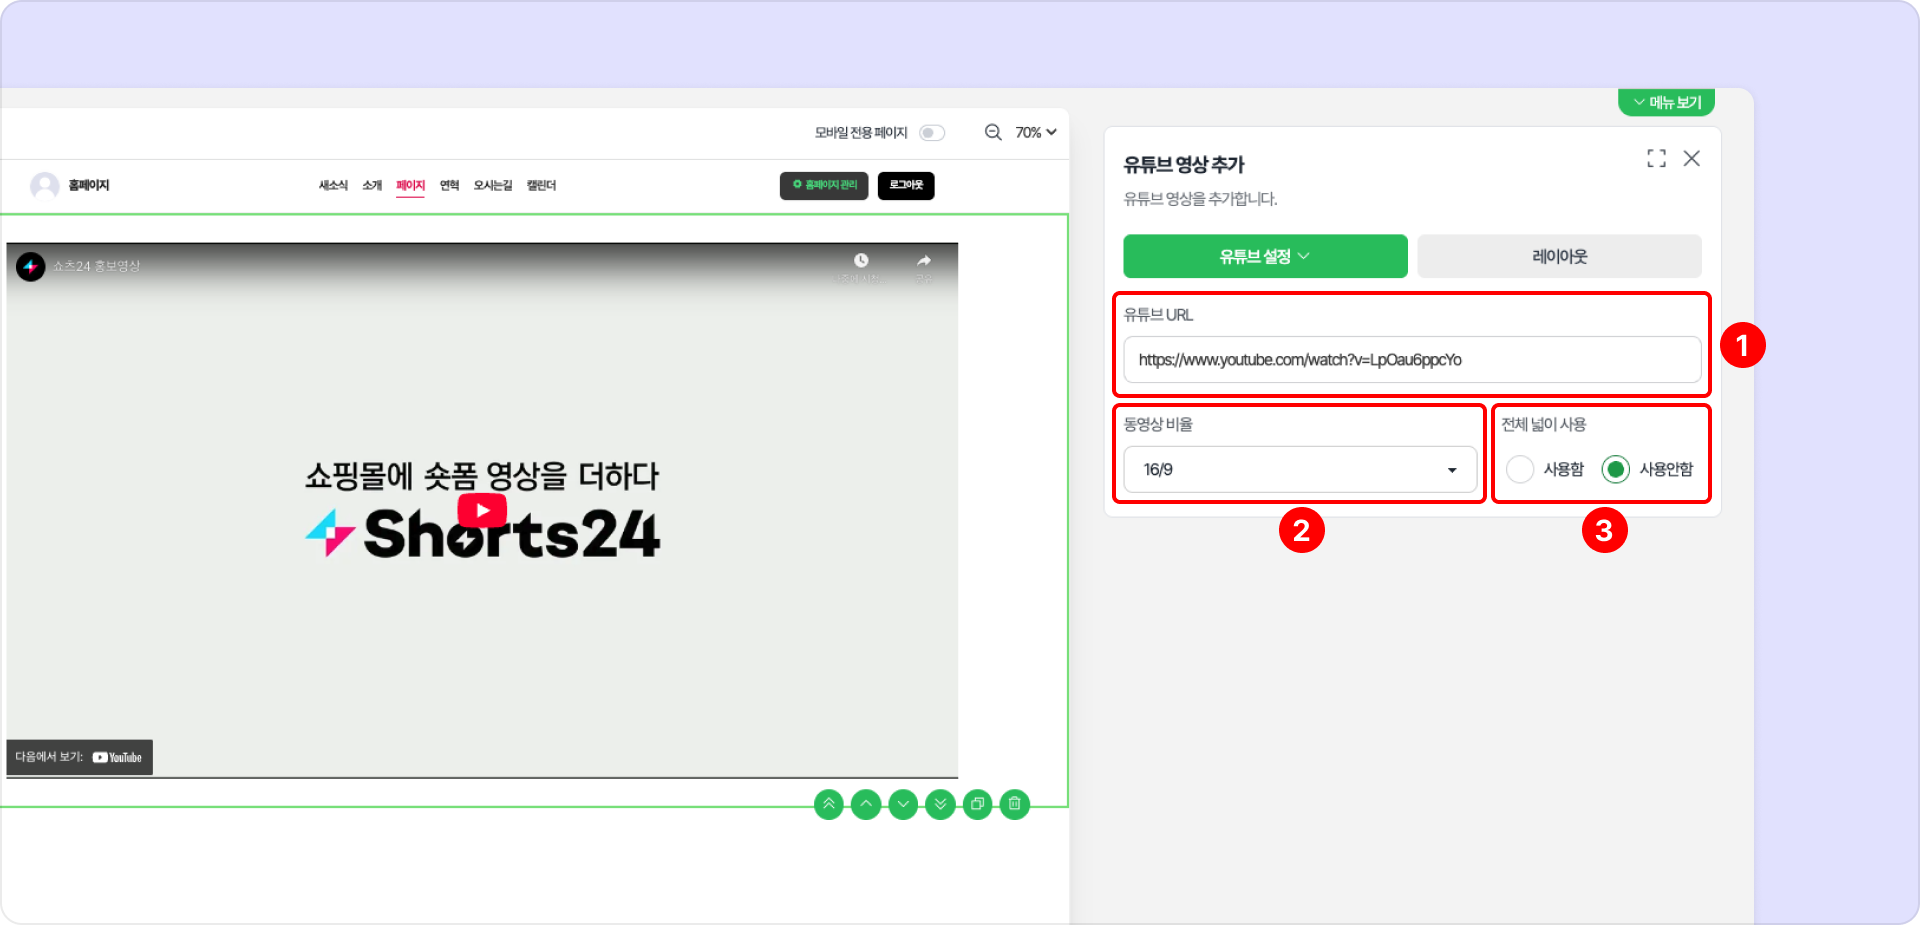Screen dimensions: 1920x925
Task: Click the 홈페이지 site title link
Action: pyautogui.click(x=89, y=185)
